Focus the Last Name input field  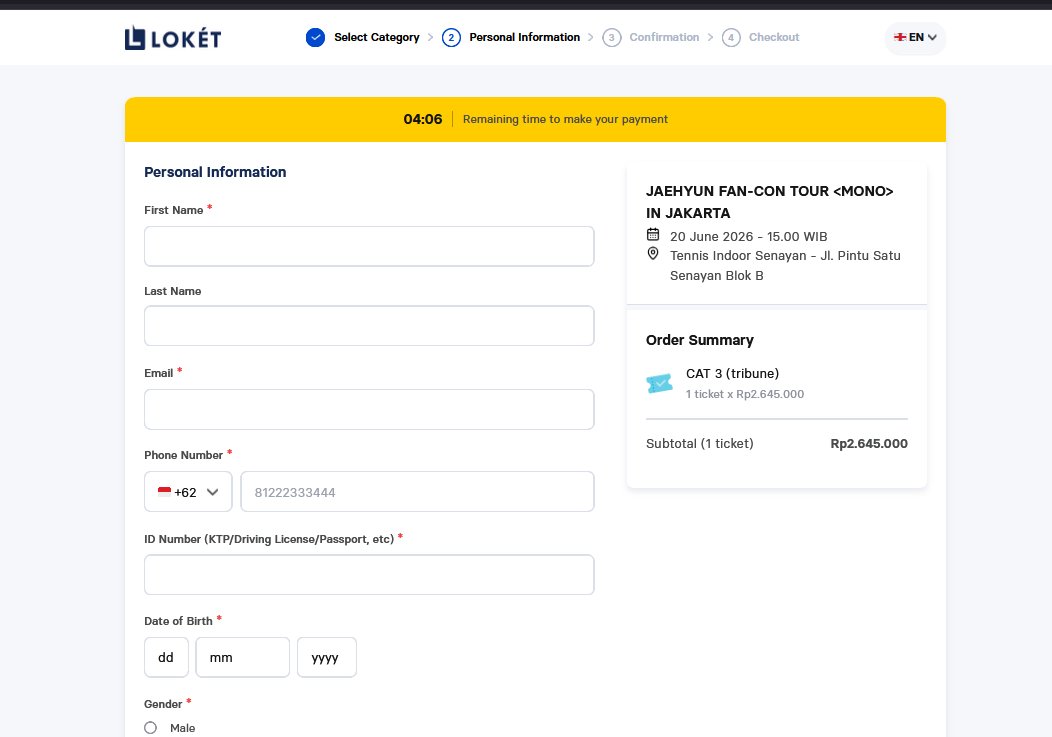point(369,326)
